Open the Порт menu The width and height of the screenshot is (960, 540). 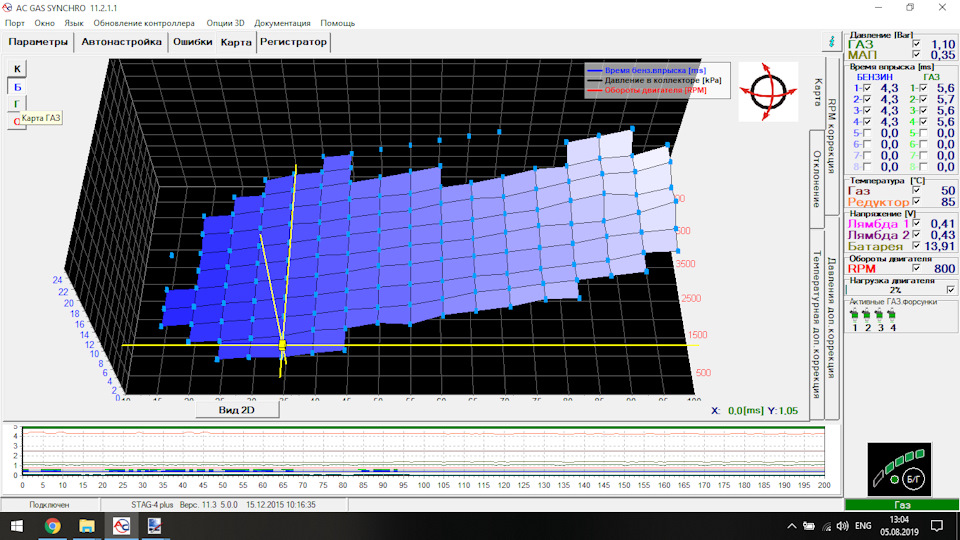click(x=15, y=23)
